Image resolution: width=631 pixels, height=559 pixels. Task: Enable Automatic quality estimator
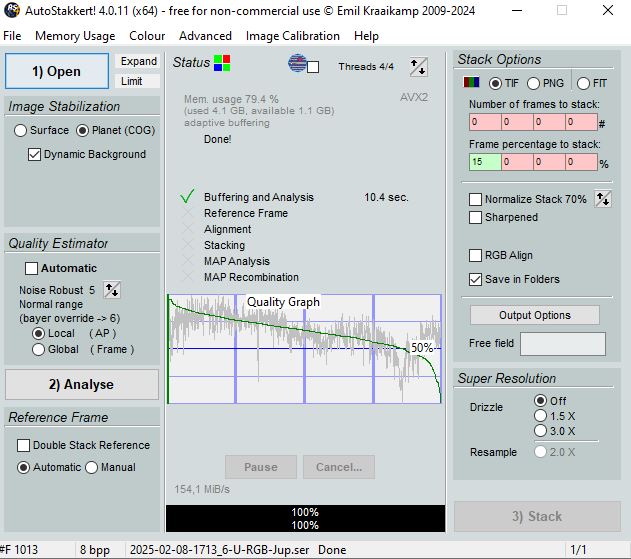click(x=61, y=268)
